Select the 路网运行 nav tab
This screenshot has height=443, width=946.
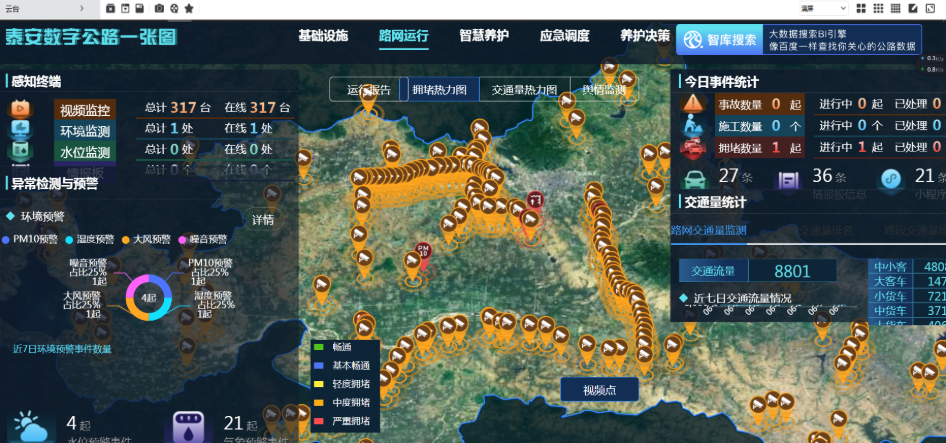pos(404,36)
